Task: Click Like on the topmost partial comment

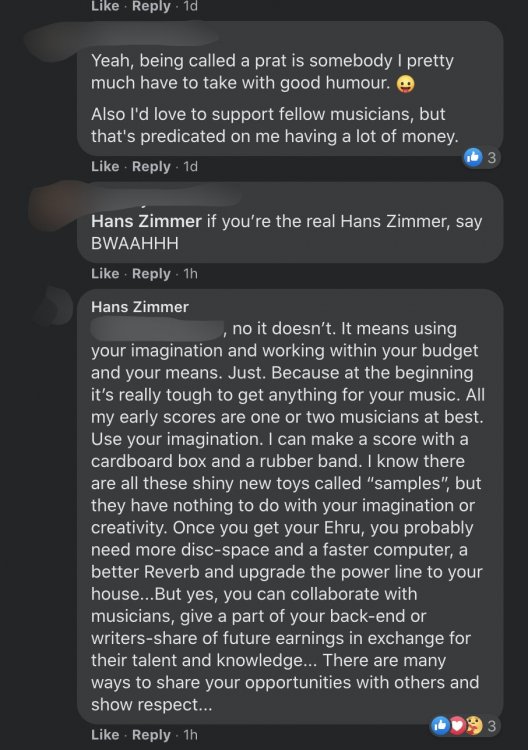Action: (105, 6)
